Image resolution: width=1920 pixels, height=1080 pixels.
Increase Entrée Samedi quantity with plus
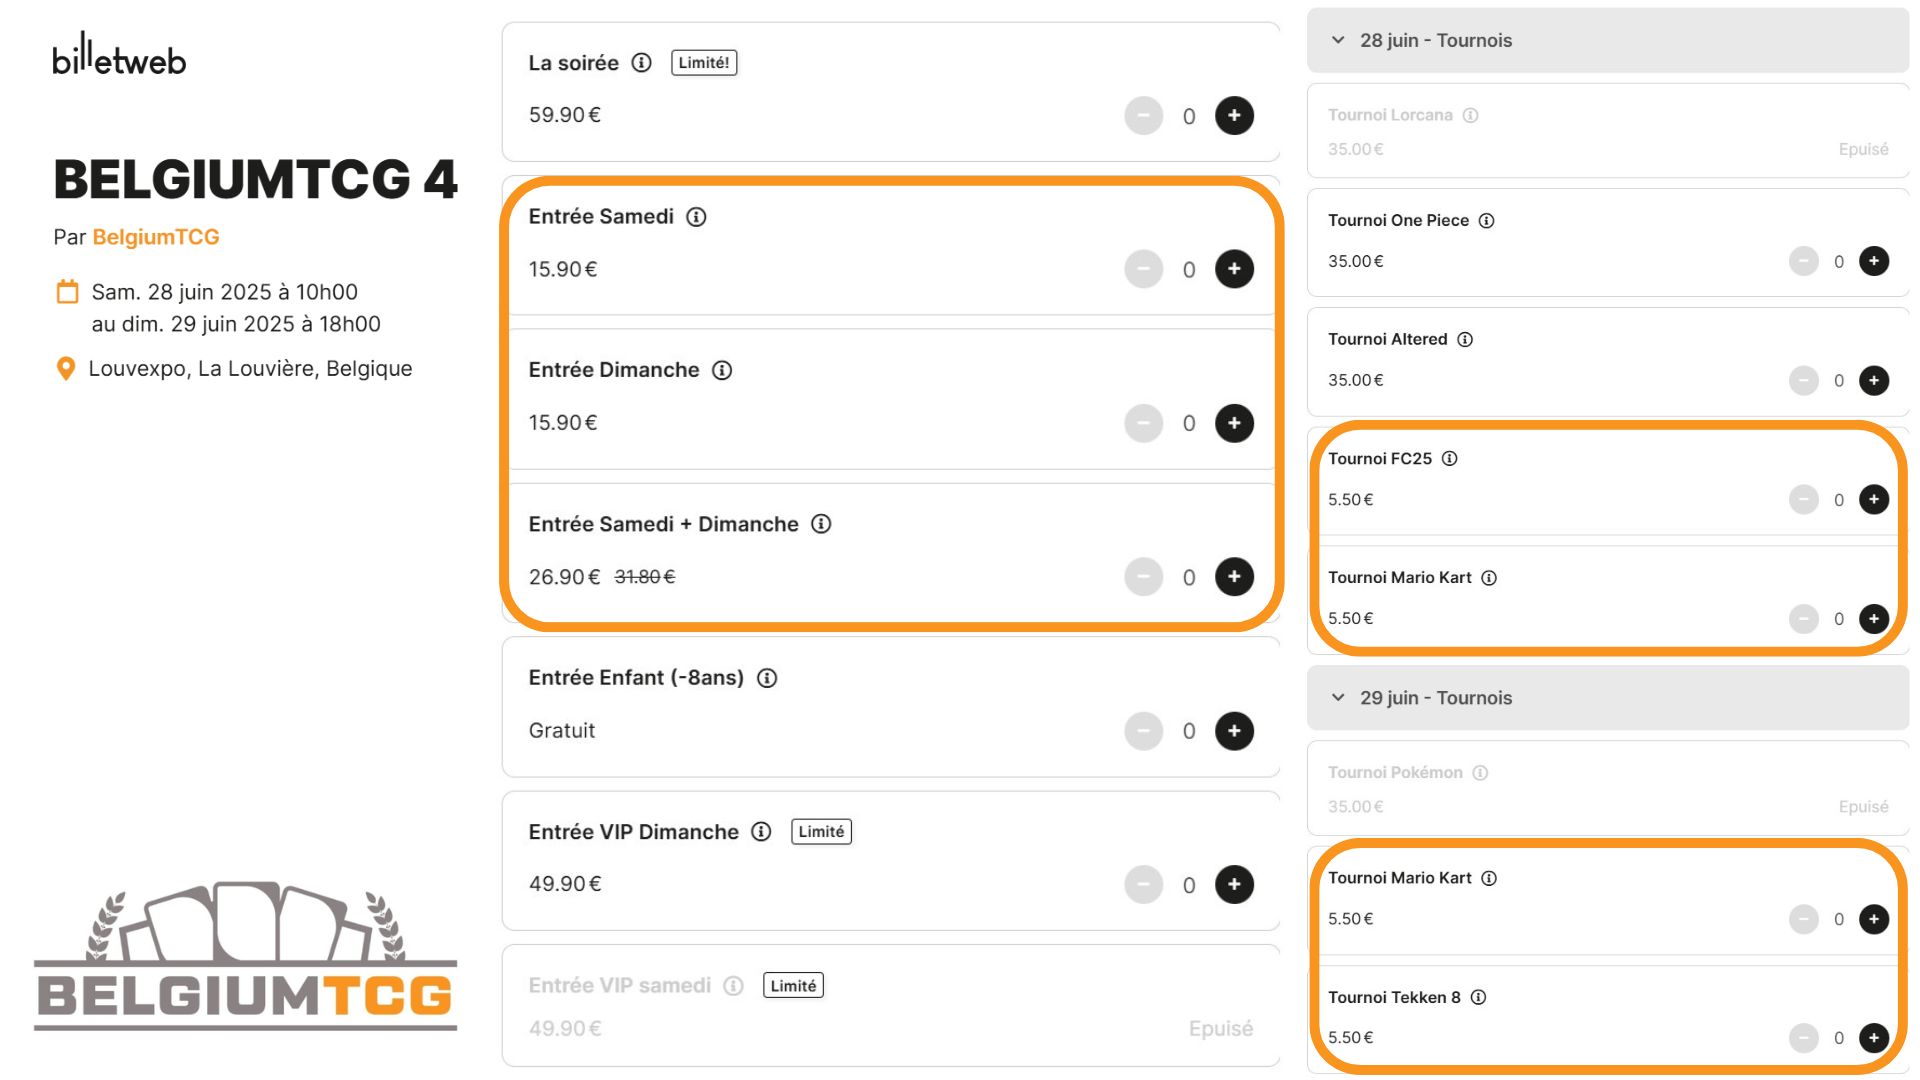(x=1234, y=269)
